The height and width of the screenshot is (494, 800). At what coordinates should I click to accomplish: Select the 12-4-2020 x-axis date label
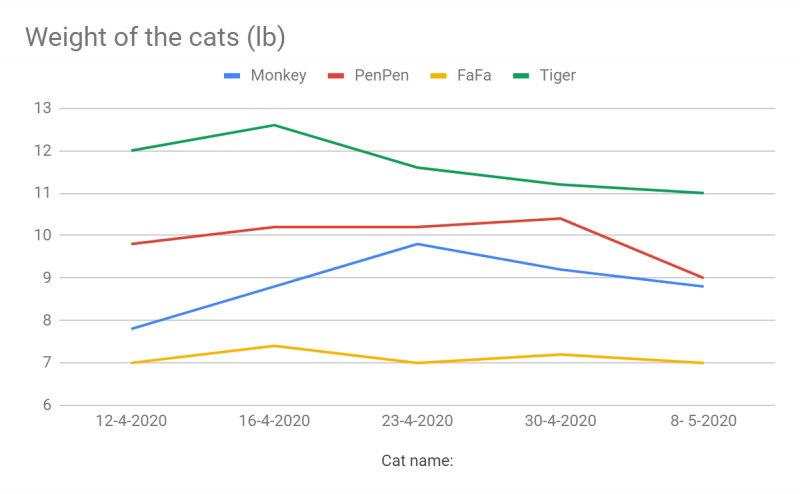131,421
